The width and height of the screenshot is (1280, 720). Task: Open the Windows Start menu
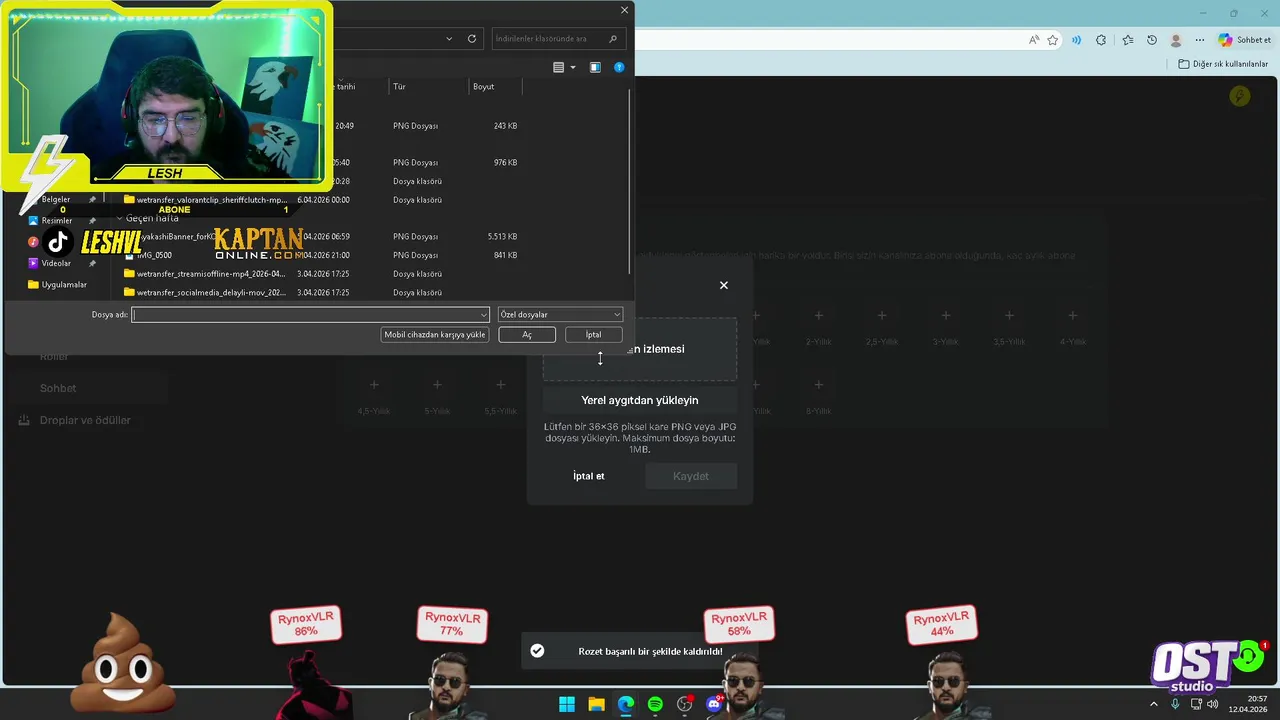click(567, 704)
